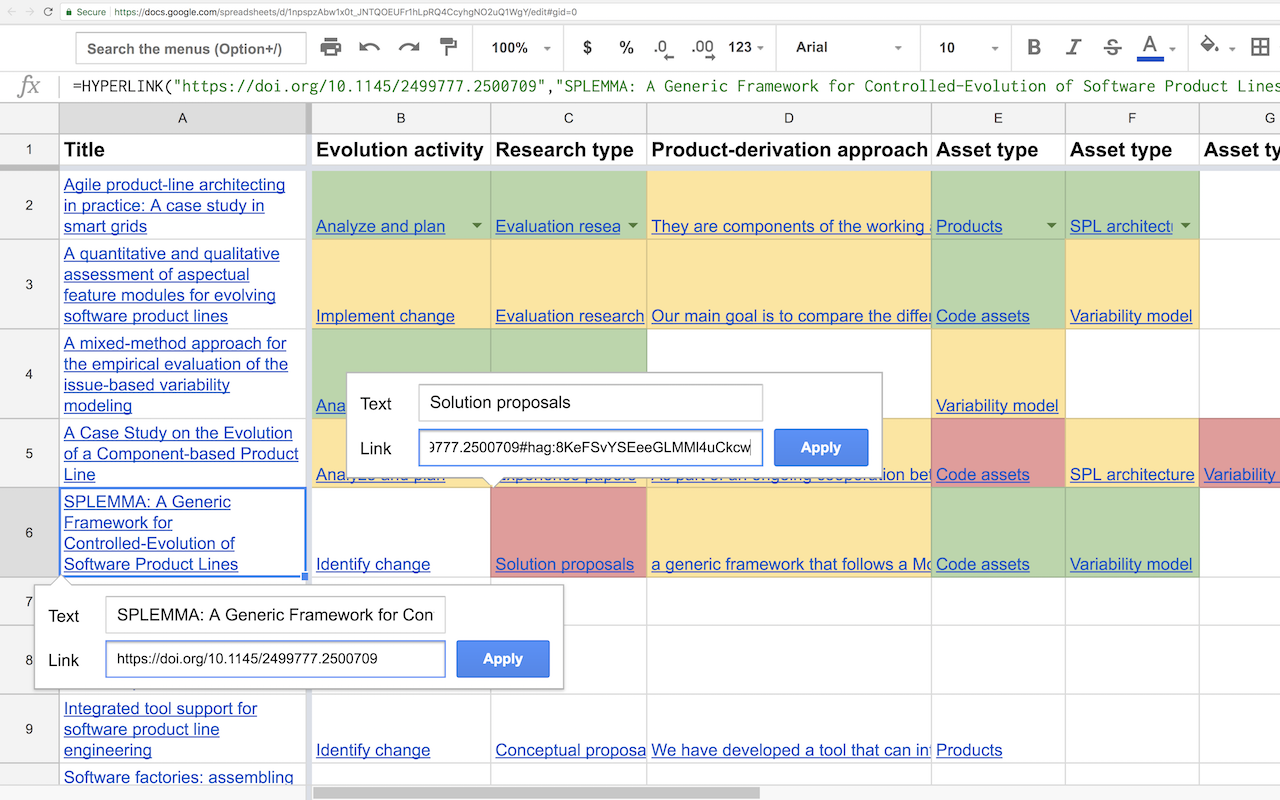
Task: Select column A header
Action: [x=183, y=118]
